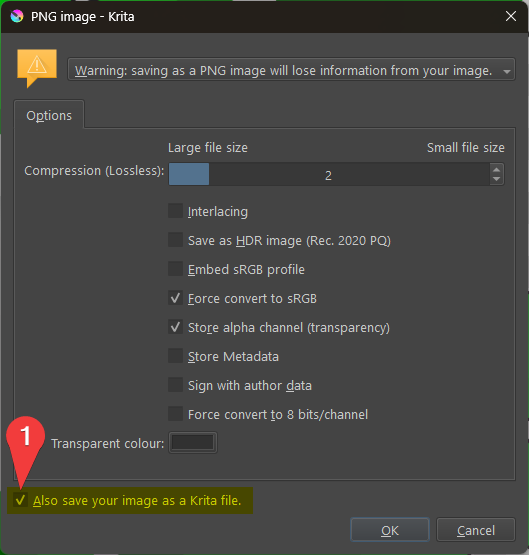This screenshot has height=555, width=529.
Task: Decrease compression value with down arrow
Action: (x=496, y=179)
